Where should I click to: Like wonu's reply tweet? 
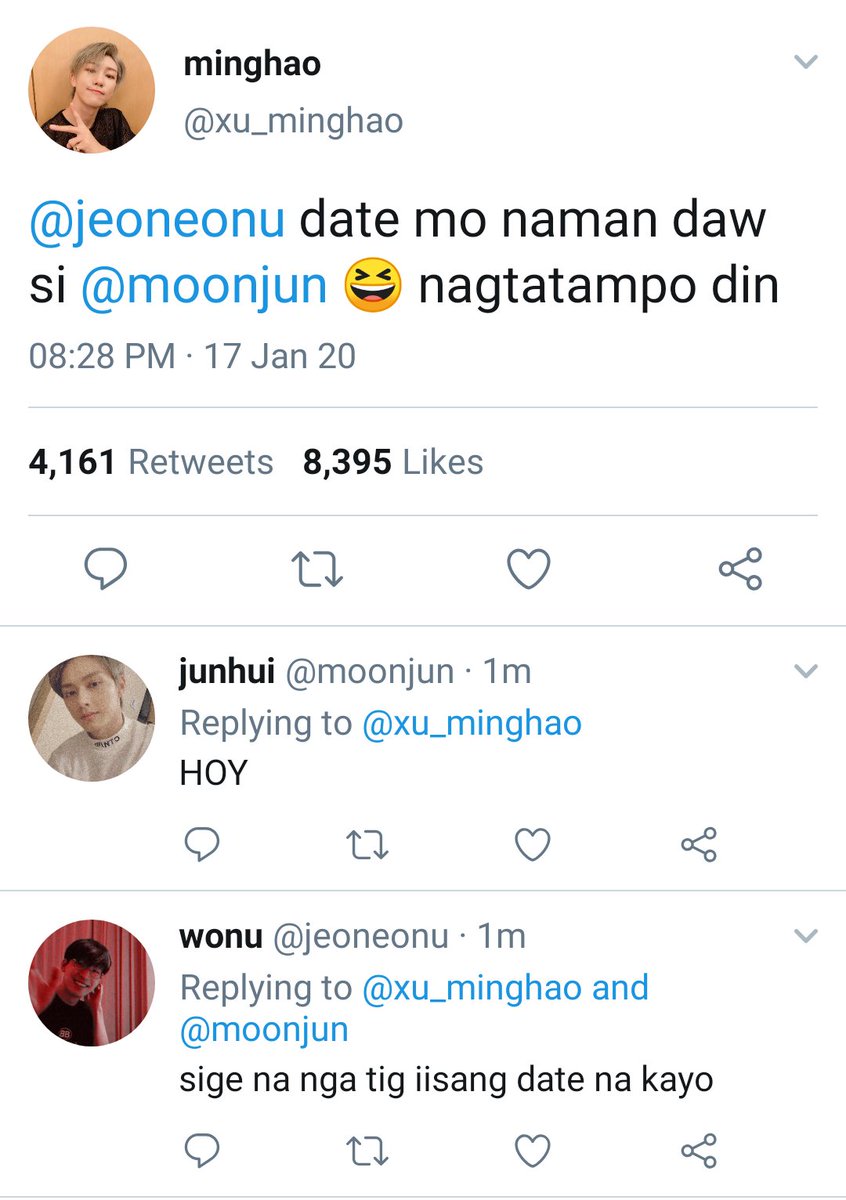click(532, 1150)
